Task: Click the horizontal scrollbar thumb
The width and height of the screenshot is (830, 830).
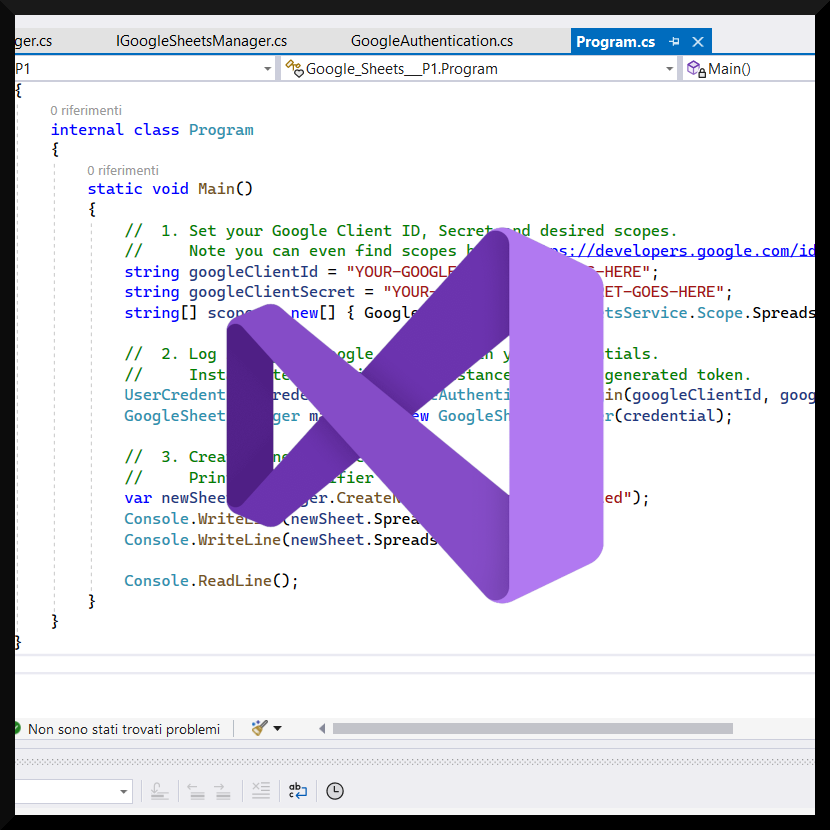Action: 532,729
